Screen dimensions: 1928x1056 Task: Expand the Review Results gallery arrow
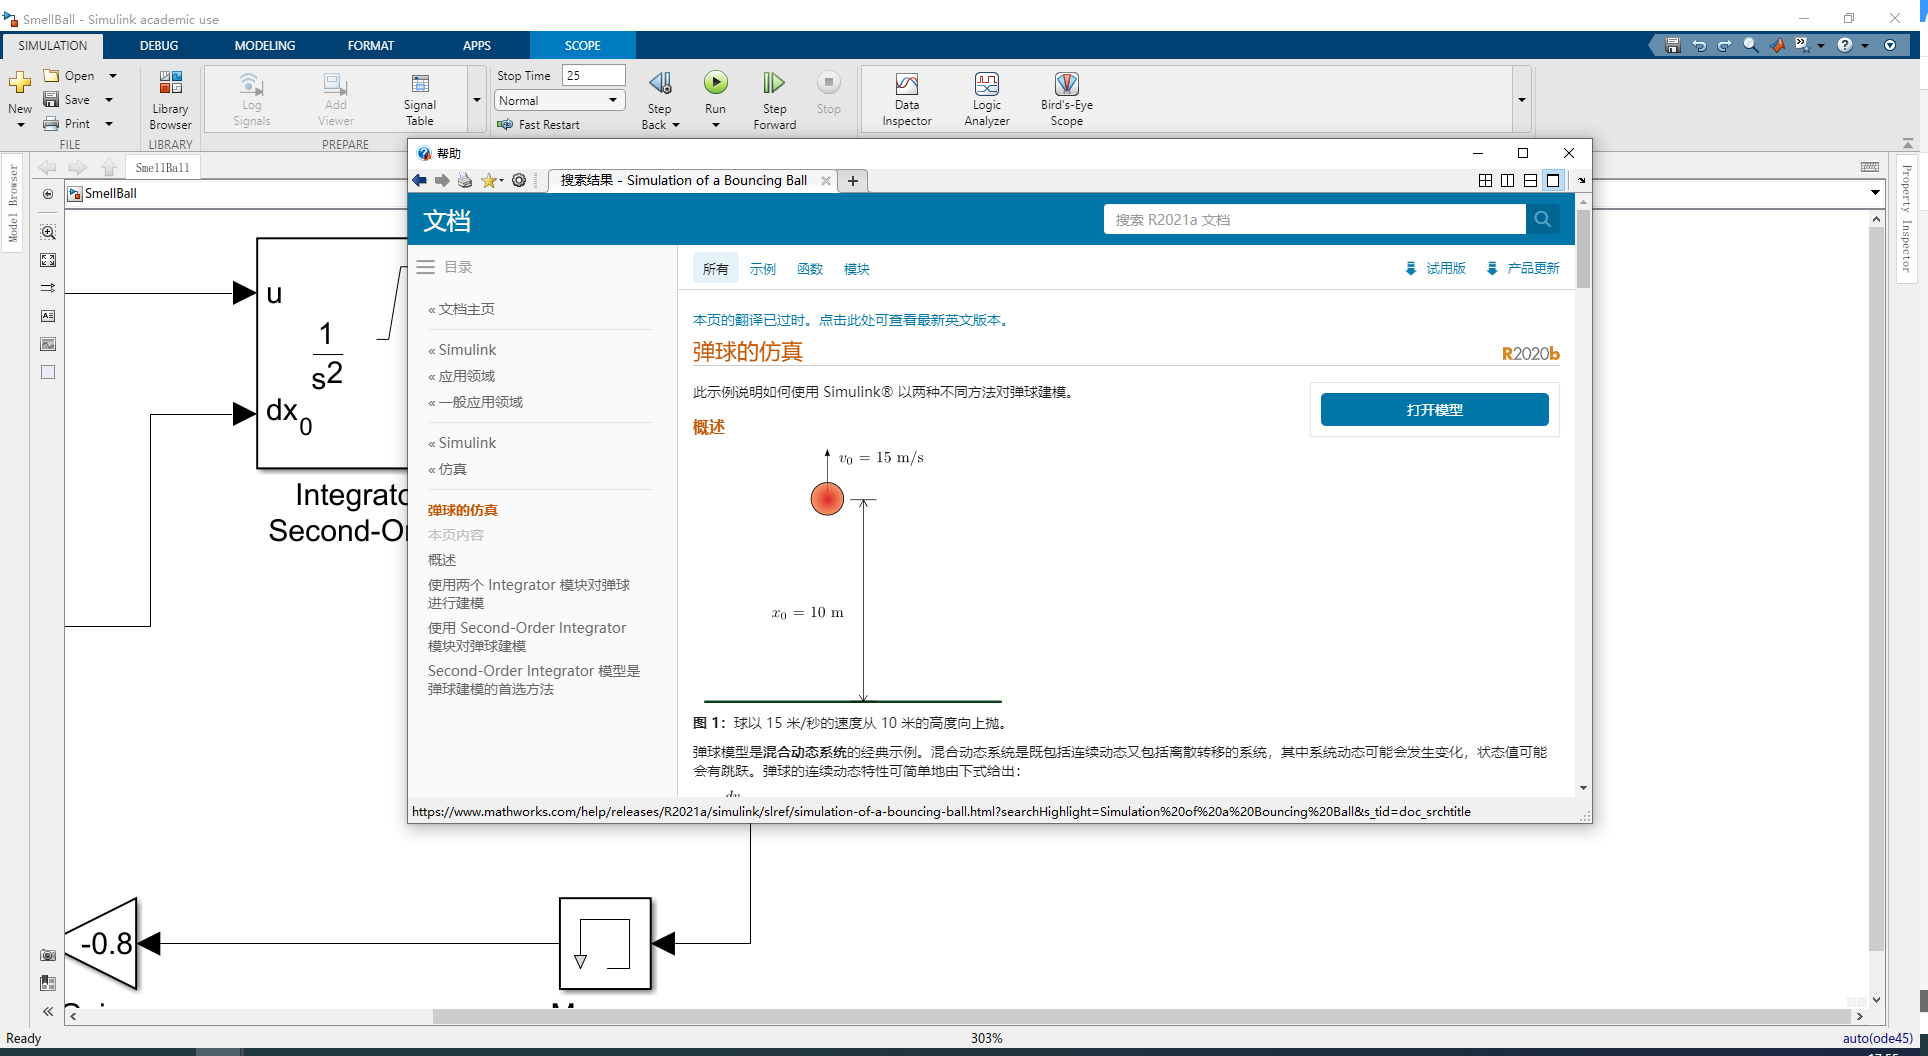[x=1522, y=100]
